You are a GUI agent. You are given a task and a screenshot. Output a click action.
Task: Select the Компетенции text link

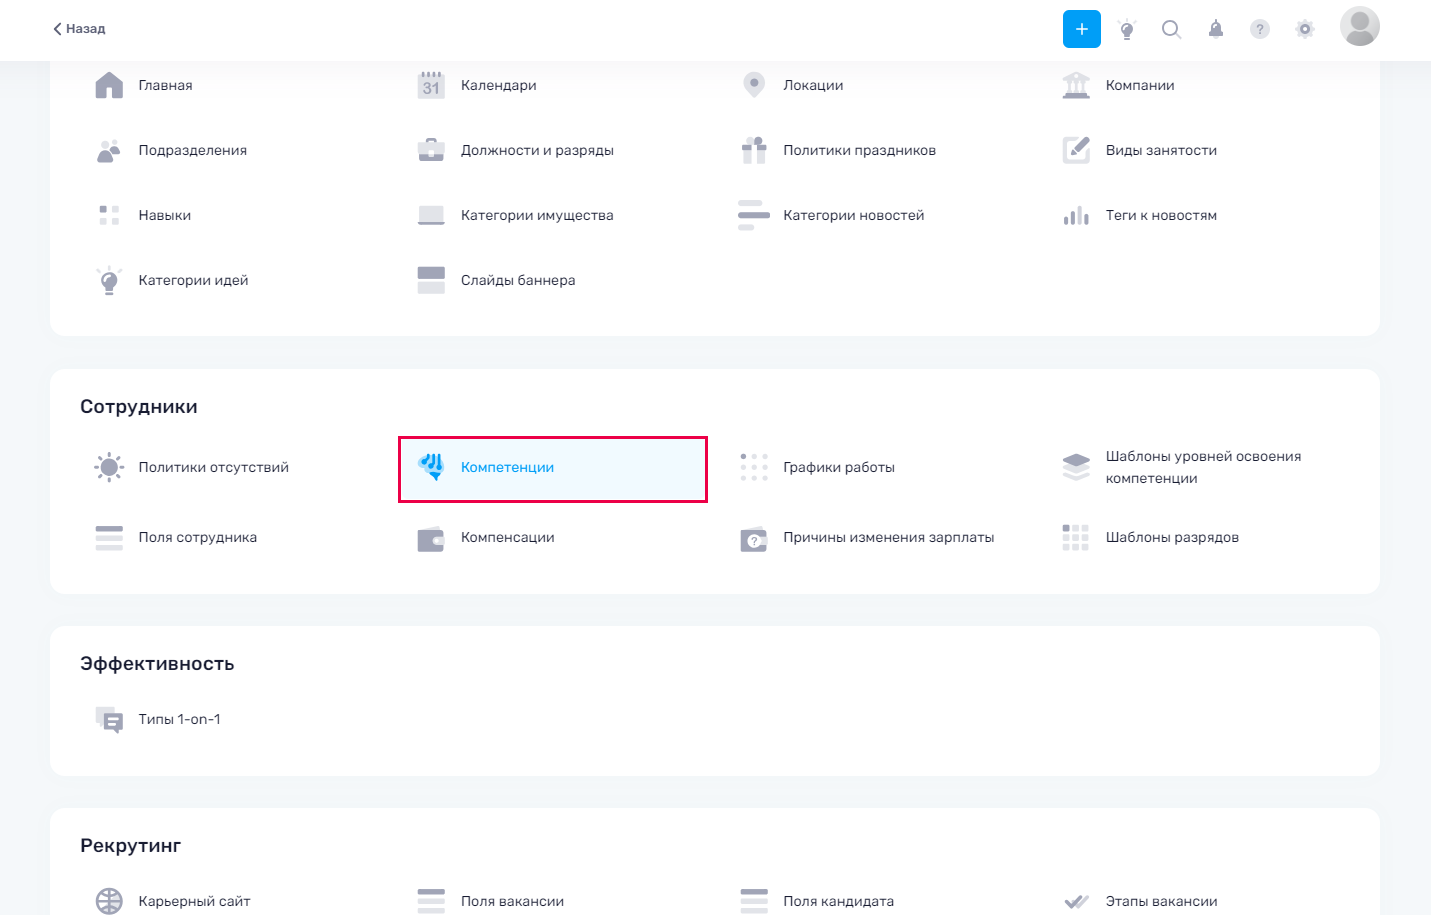pyautogui.click(x=507, y=467)
